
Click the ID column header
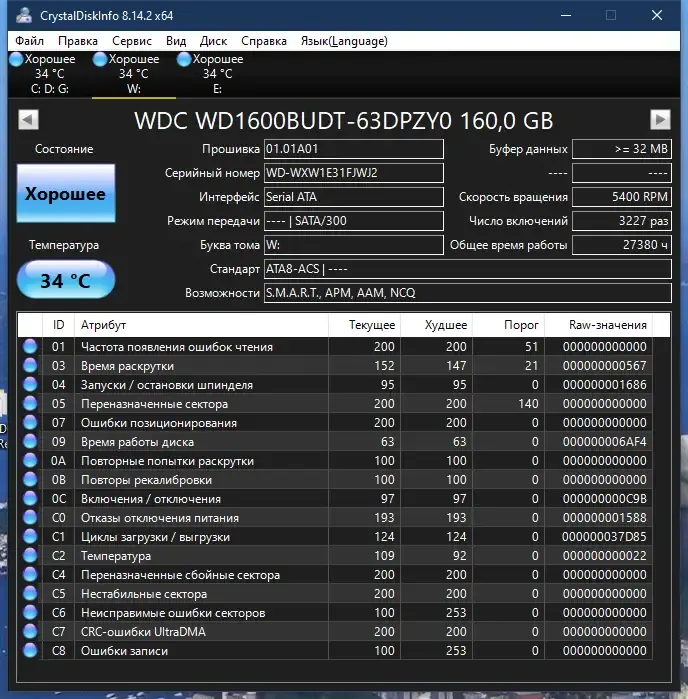(x=58, y=325)
